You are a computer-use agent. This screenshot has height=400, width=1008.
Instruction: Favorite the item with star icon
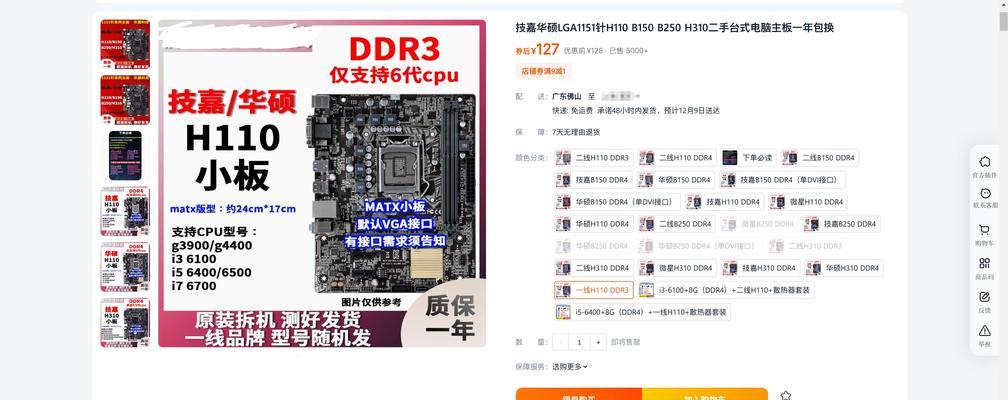(x=786, y=395)
